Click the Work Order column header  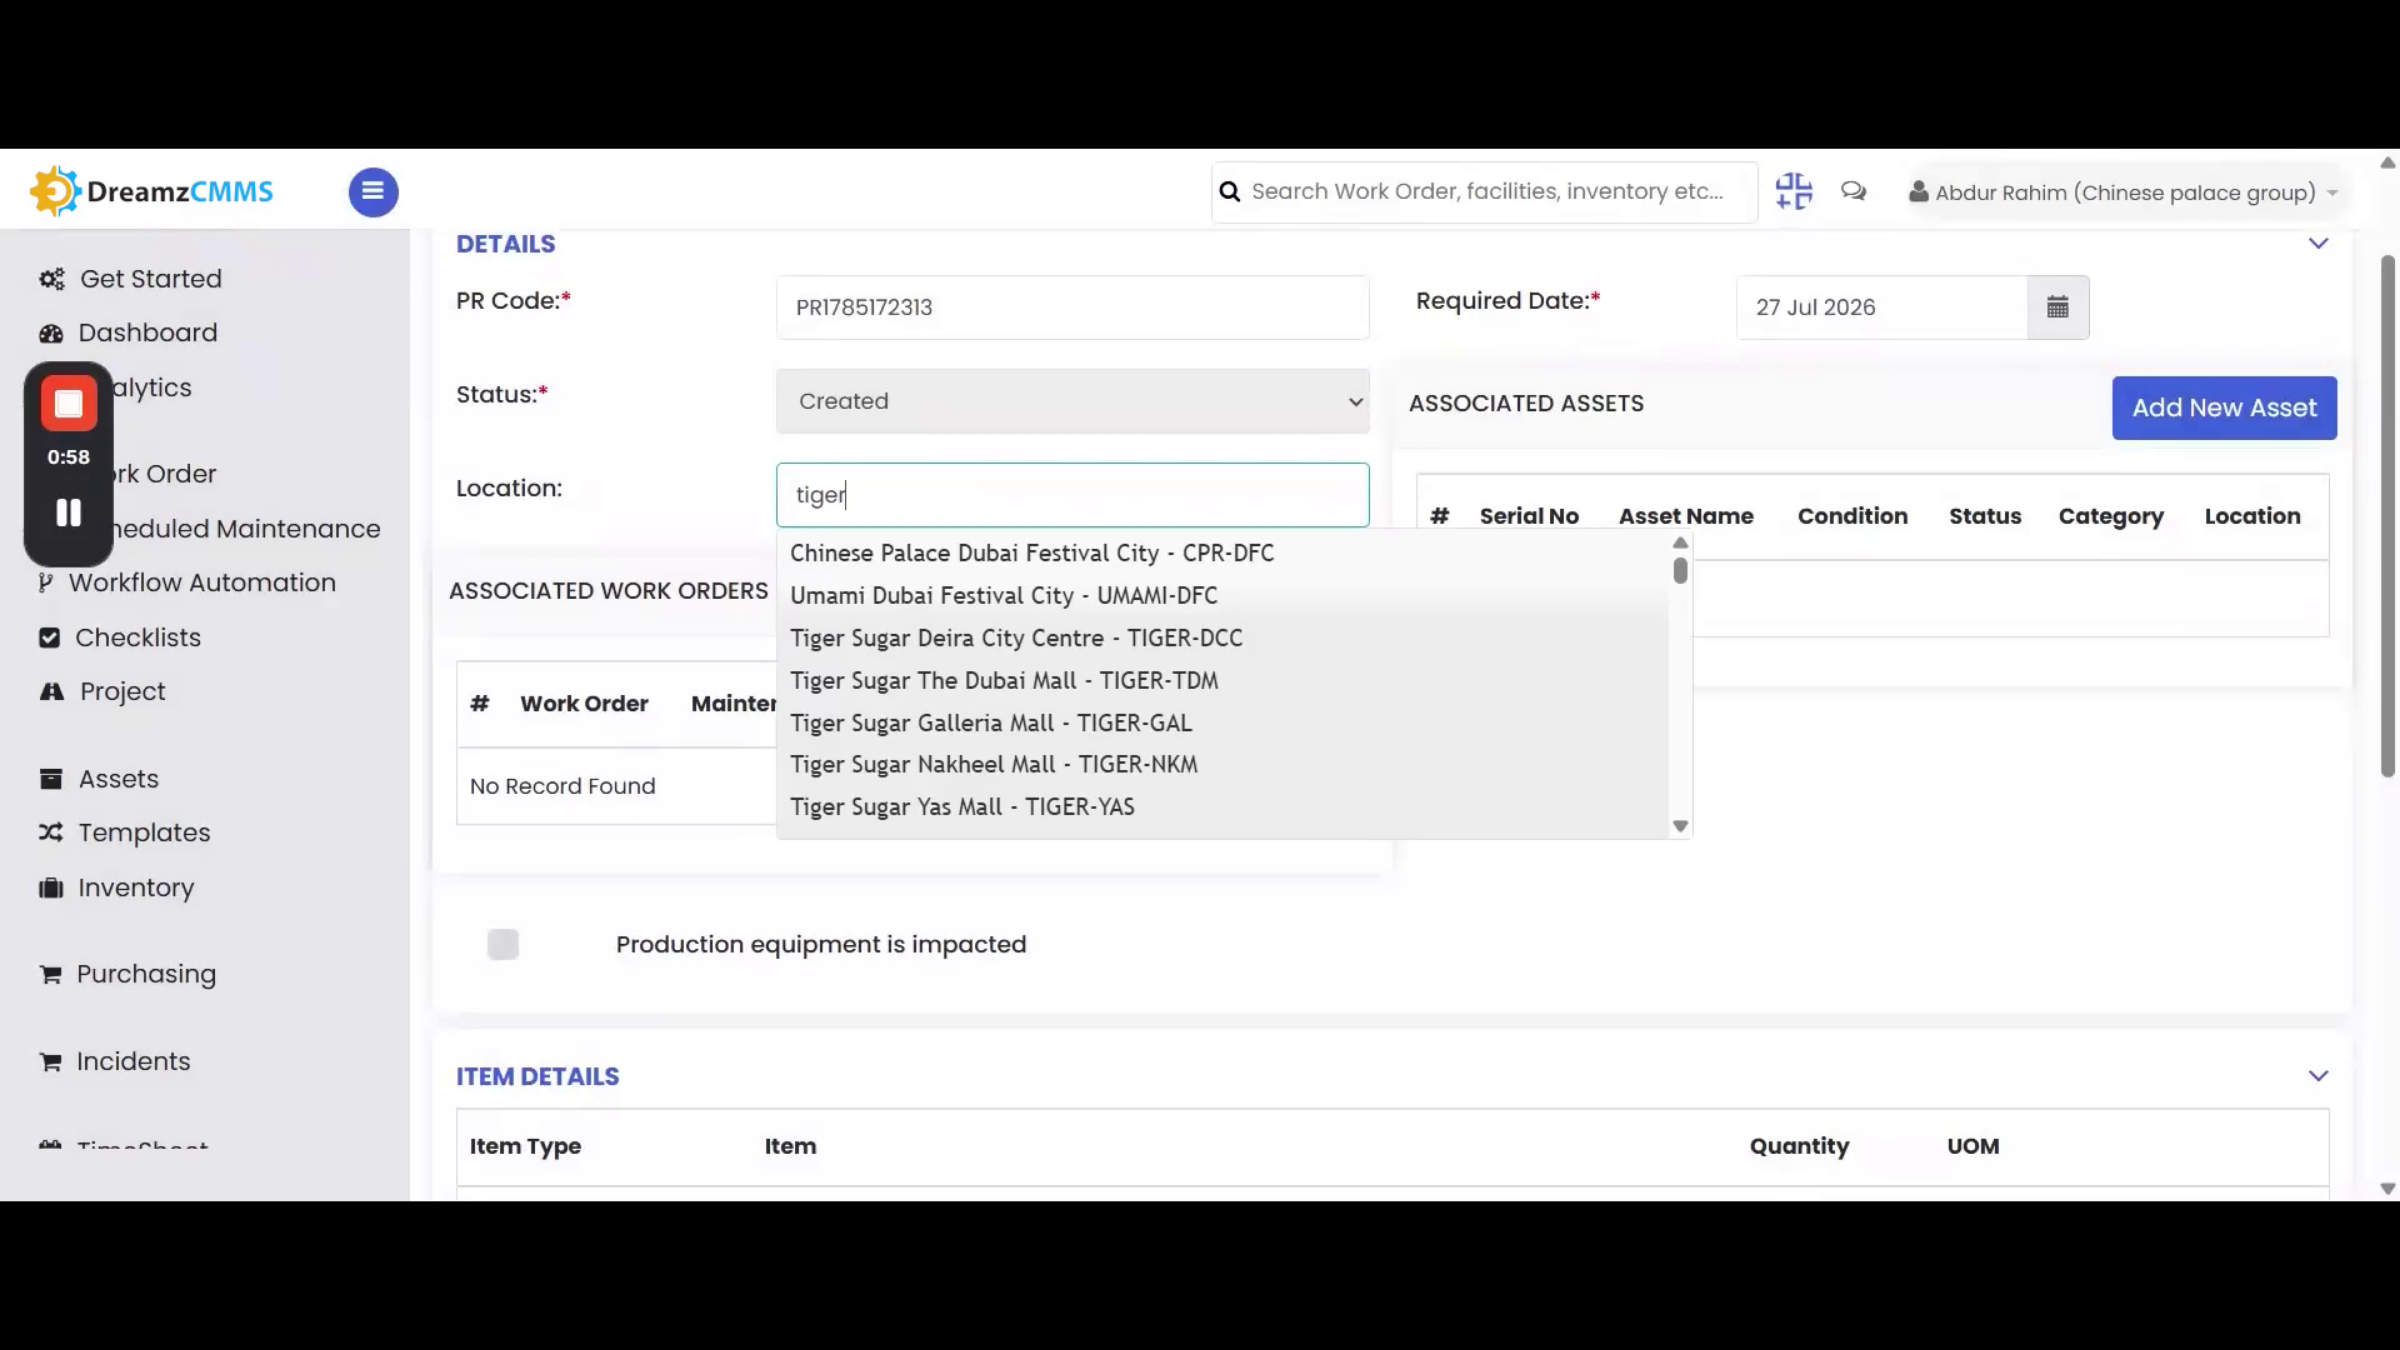pyautogui.click(x=584, y=704)
